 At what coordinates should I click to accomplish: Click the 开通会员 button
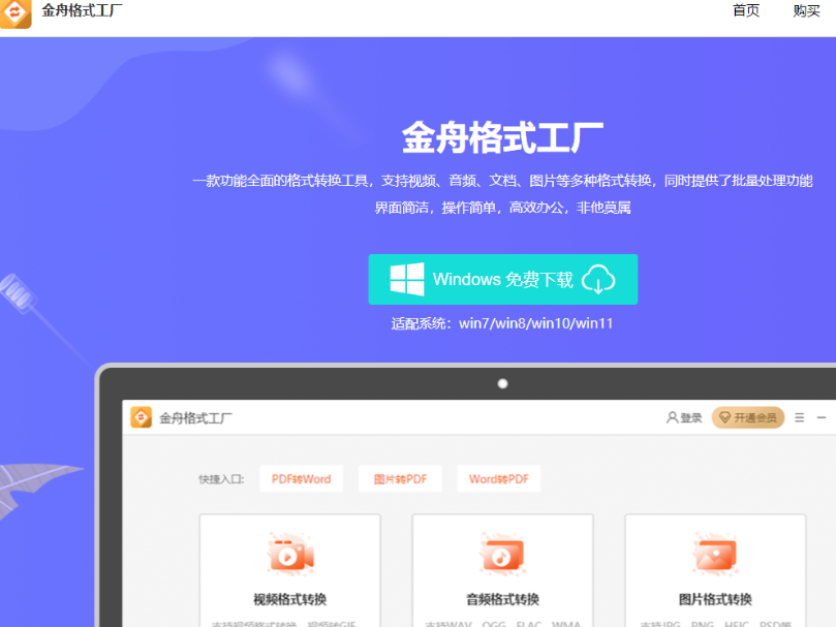coord(748,417)
